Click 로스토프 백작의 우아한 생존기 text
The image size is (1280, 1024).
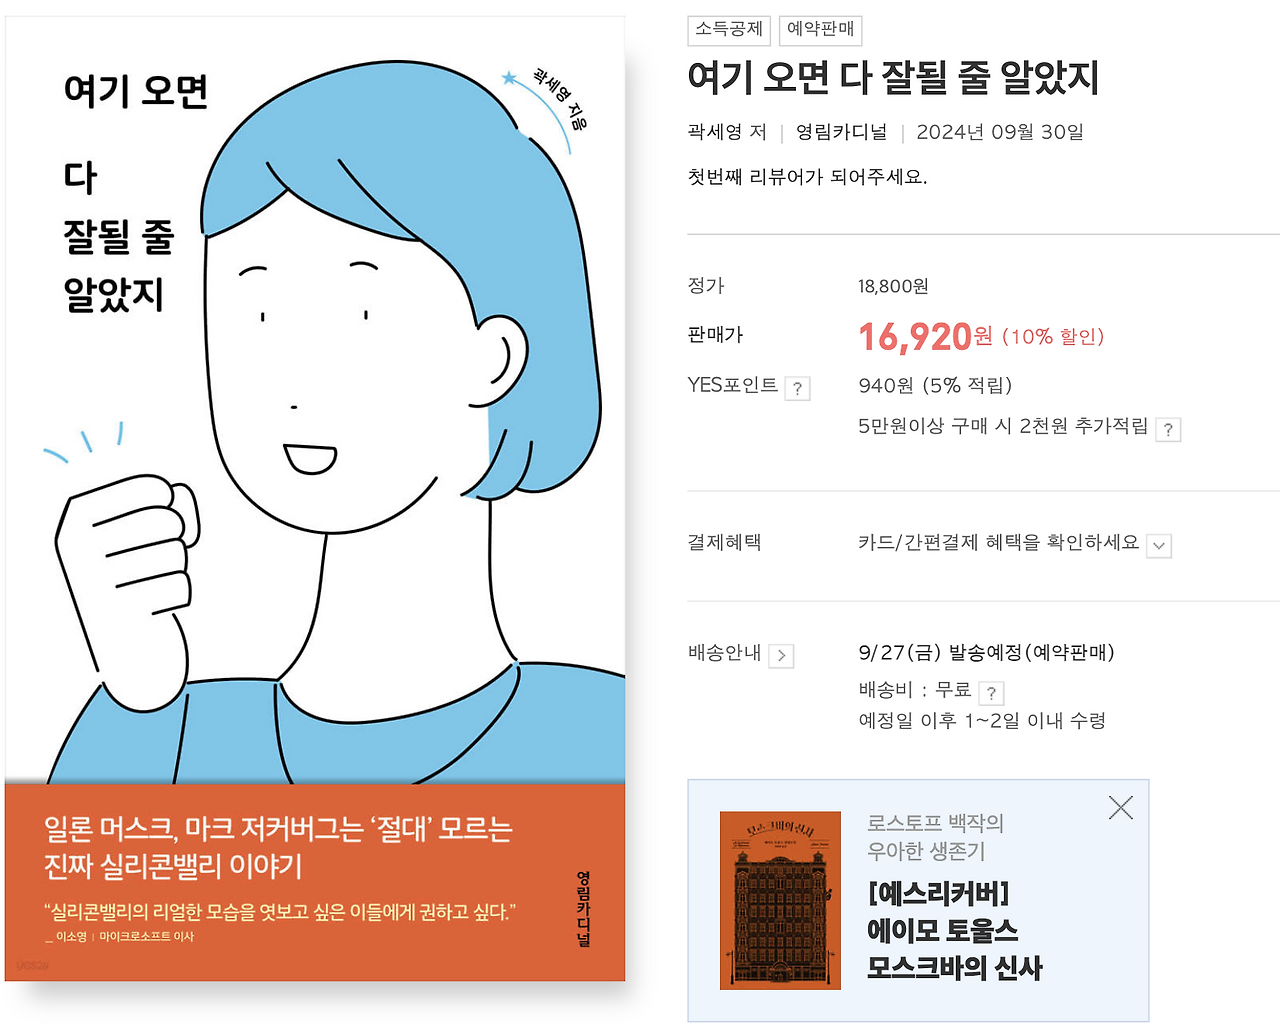click(935, 837)
